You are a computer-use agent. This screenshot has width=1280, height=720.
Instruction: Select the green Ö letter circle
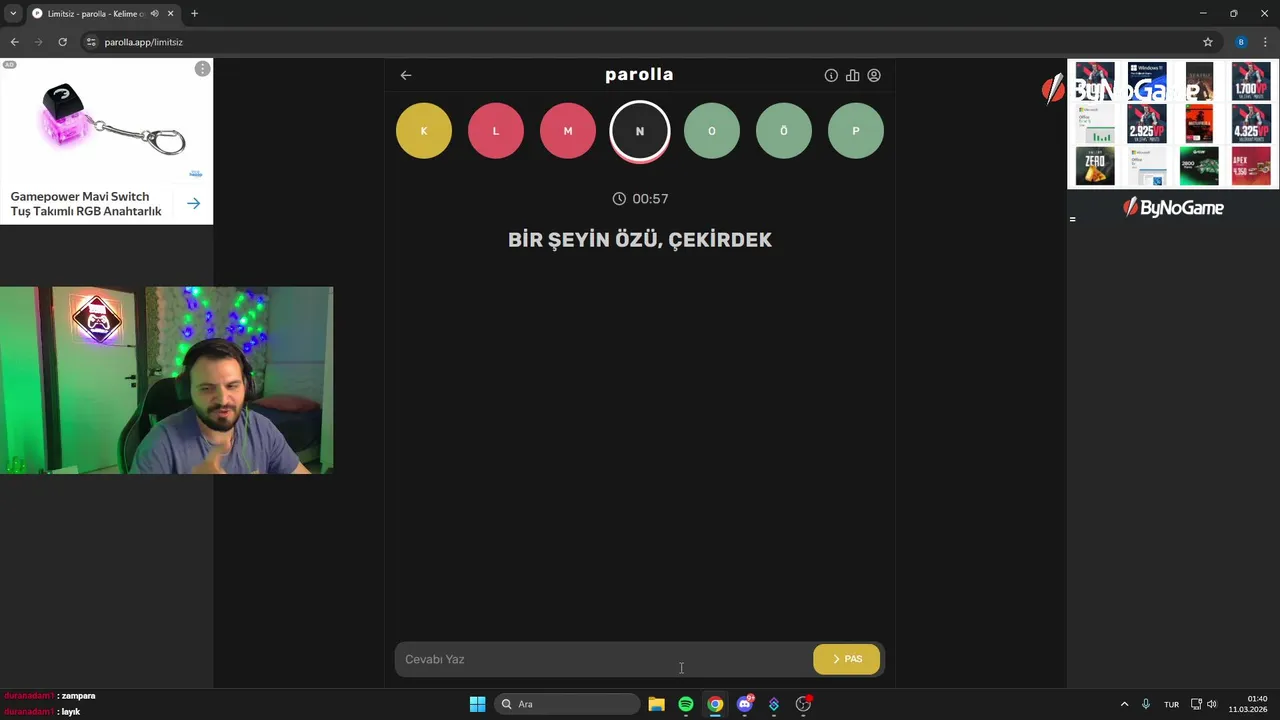click(x=784, y=131)
